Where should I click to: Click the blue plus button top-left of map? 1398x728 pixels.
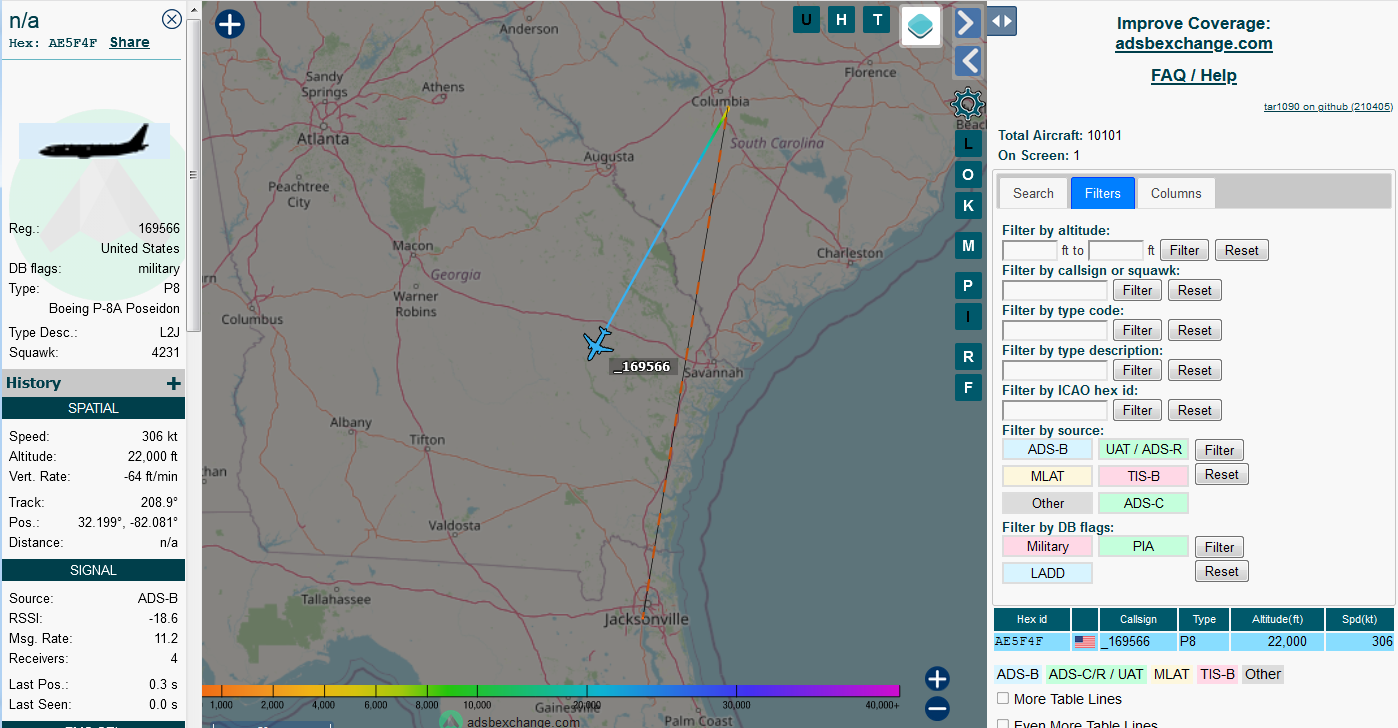click(x=230, y=24)
